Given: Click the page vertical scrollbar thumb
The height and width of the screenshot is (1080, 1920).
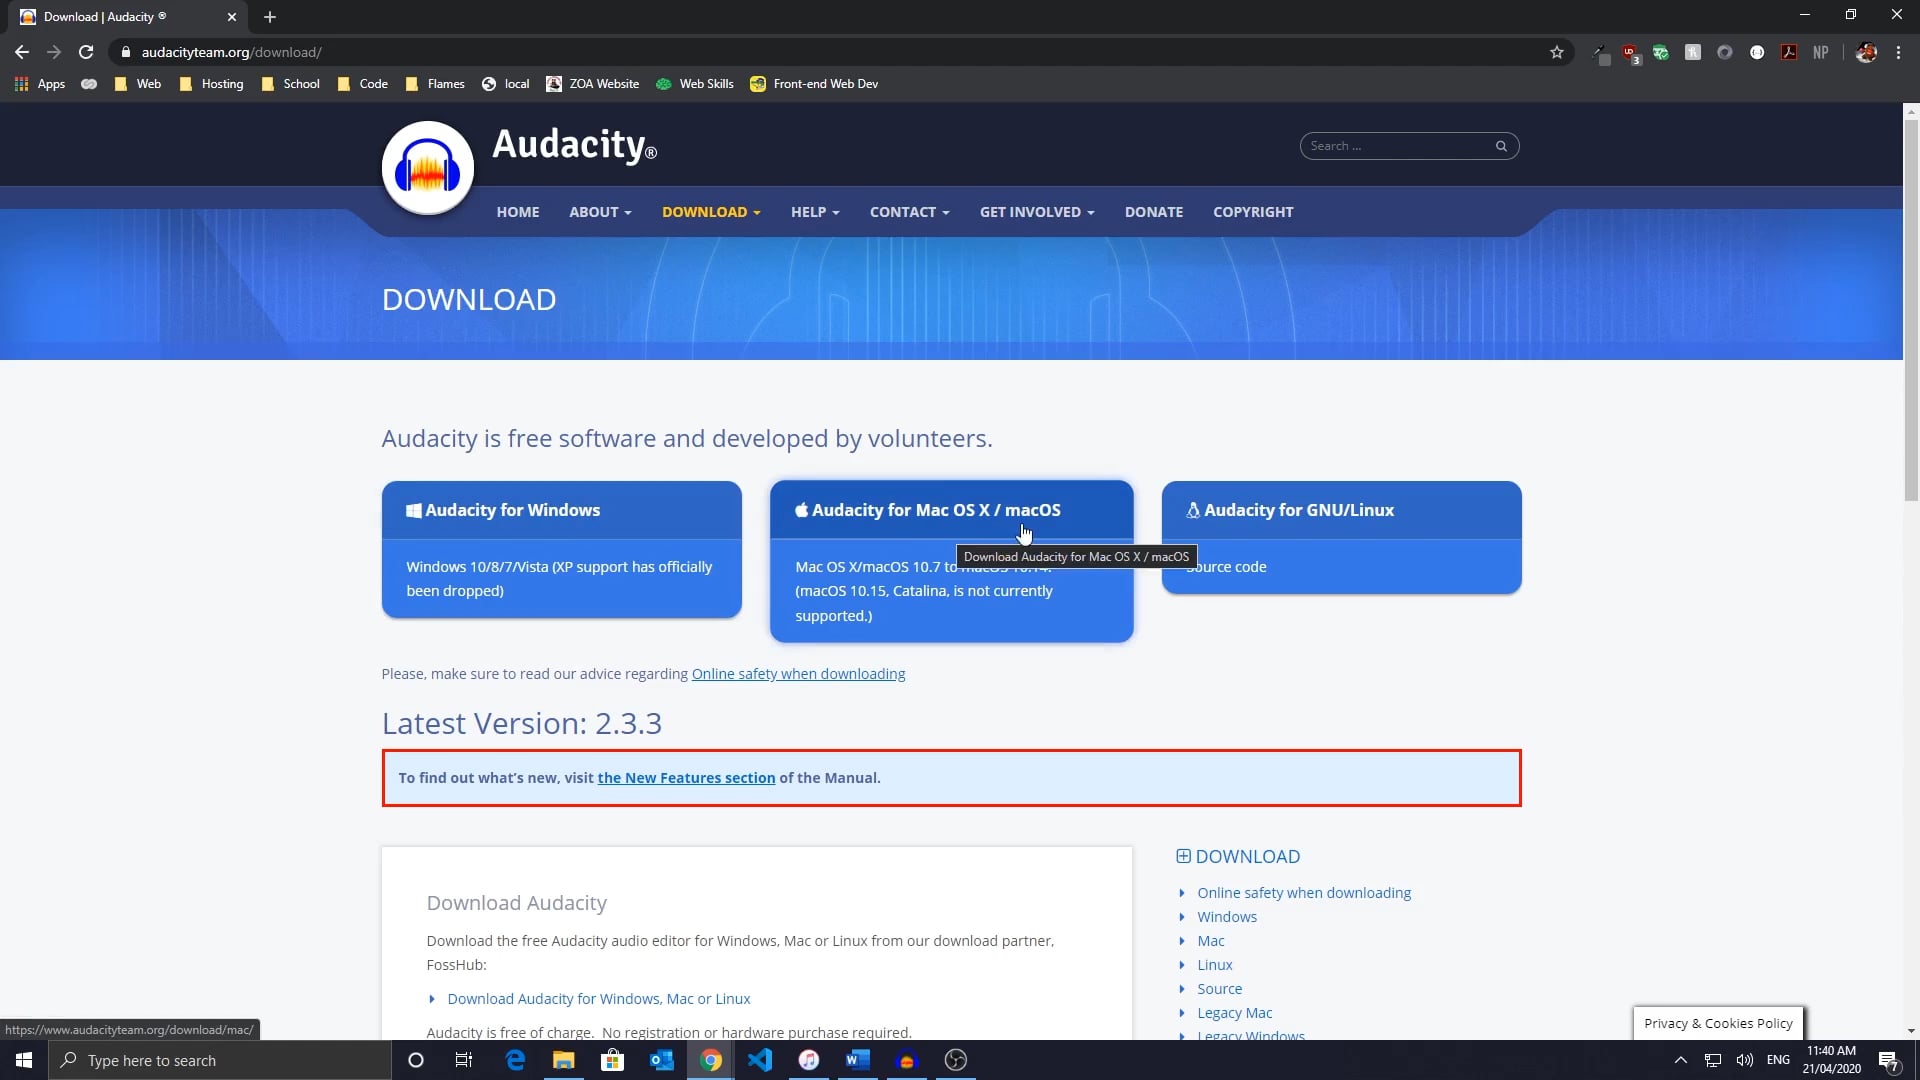Looking at the screenshot, I should (1911, 310).
